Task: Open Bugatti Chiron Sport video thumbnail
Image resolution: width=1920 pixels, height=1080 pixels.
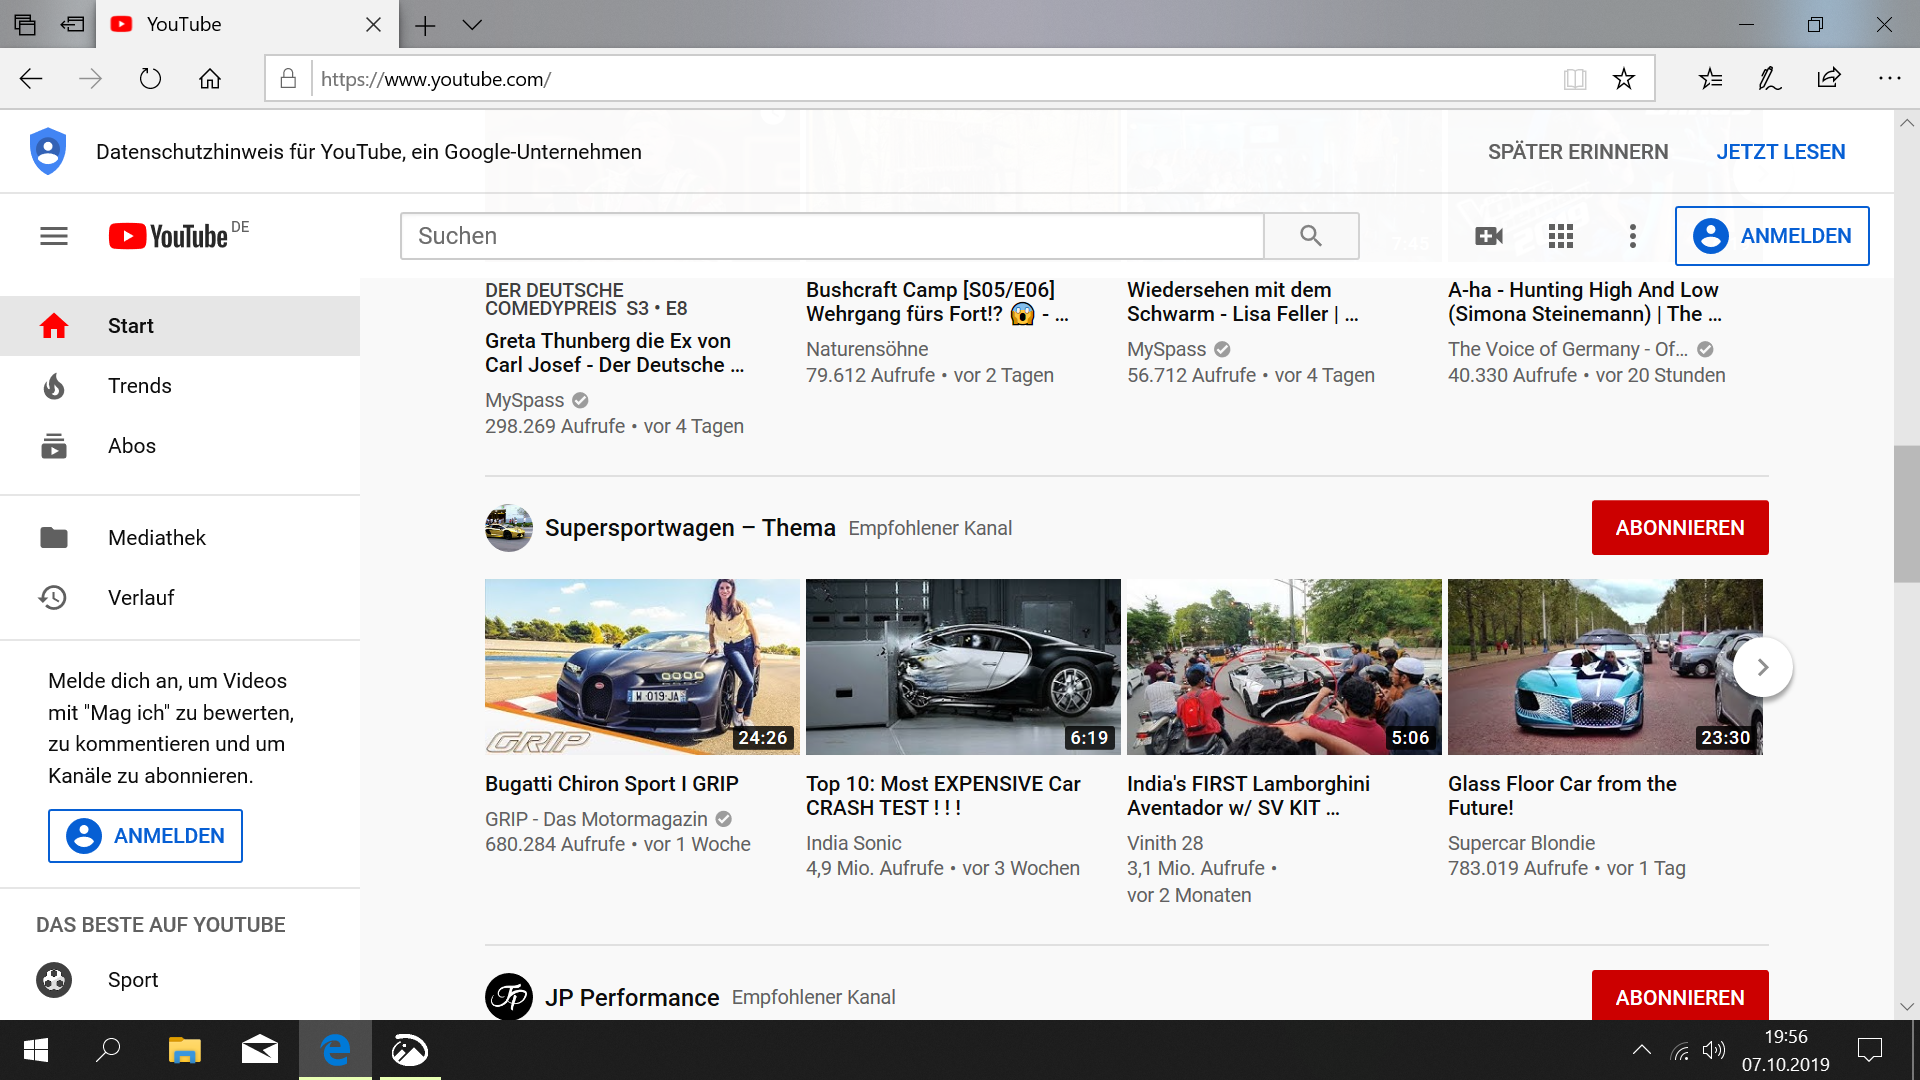Action: click(x=641, y=667)
